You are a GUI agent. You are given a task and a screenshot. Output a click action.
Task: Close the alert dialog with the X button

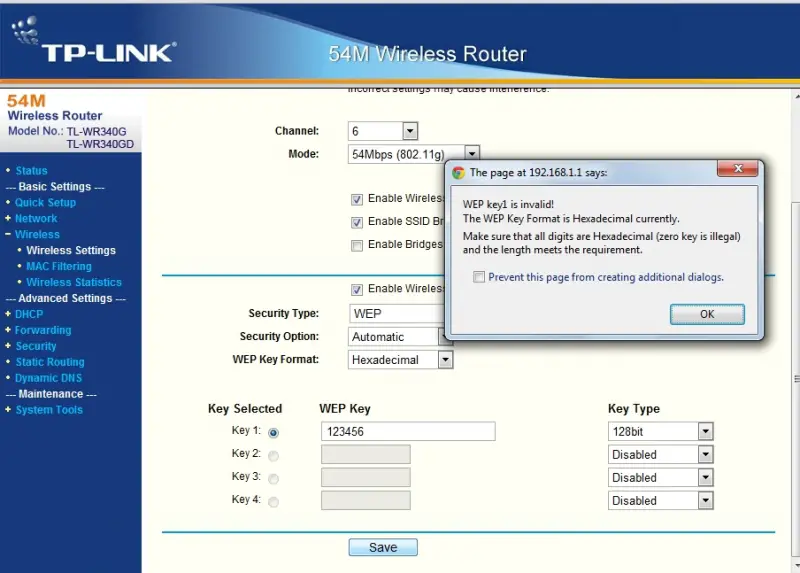pyautogui.click(x=737, y=168)
